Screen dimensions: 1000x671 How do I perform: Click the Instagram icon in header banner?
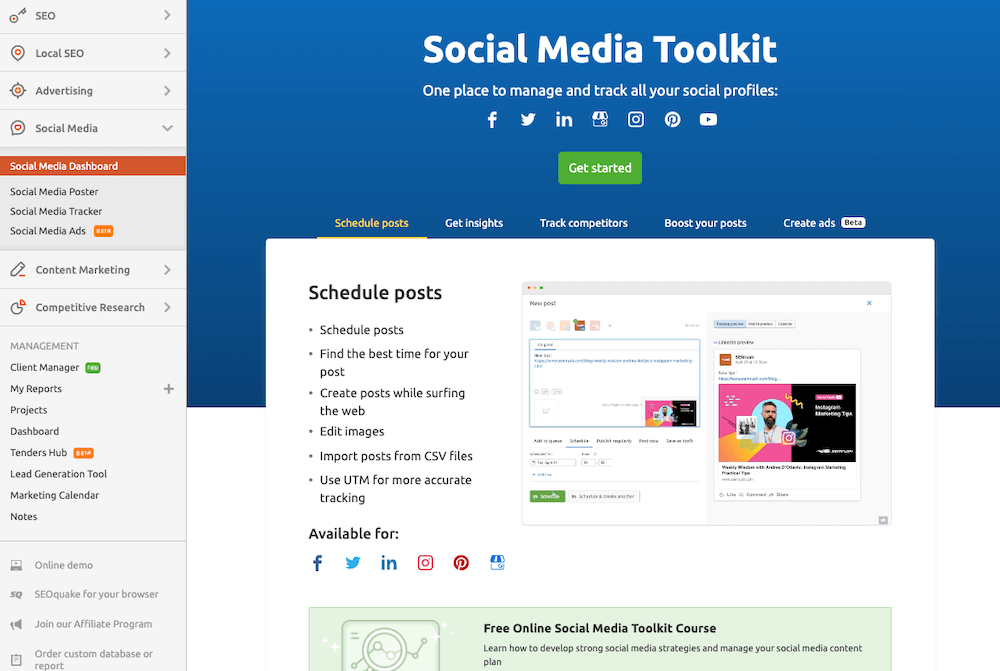pyautogui.click(x=636, y=119)
